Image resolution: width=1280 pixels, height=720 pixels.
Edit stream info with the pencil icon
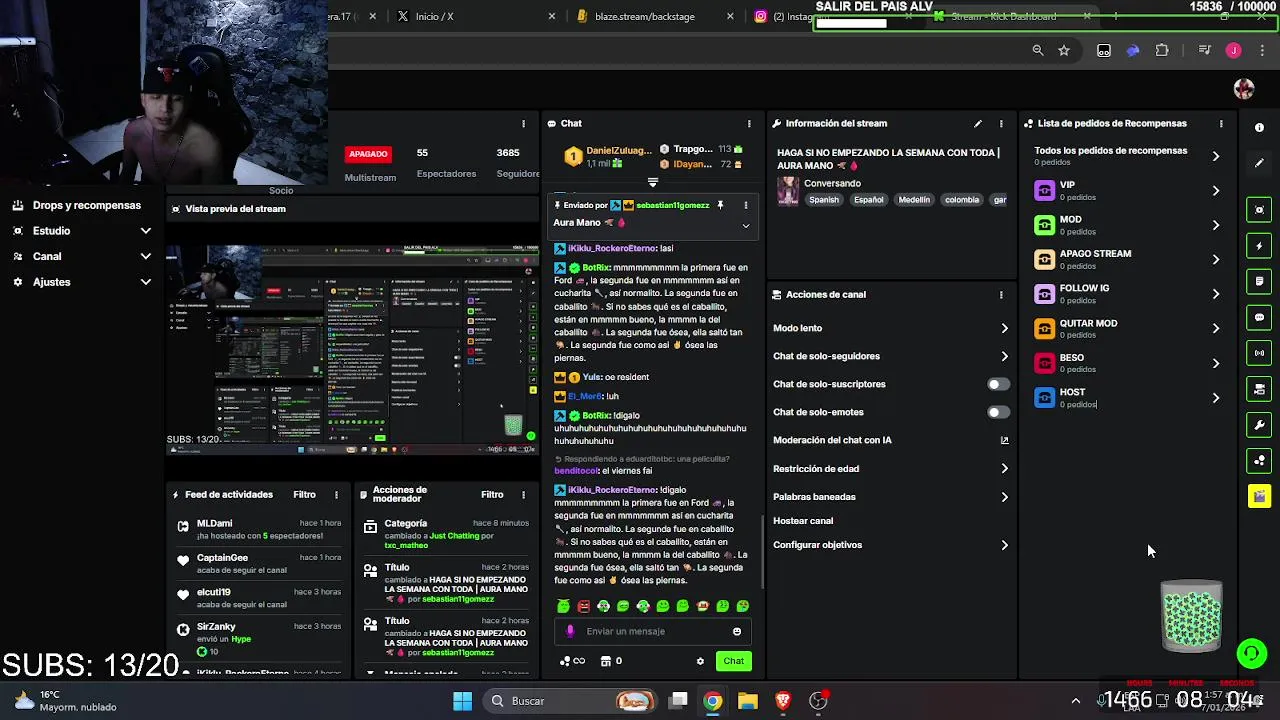click(x=978, y=124)
